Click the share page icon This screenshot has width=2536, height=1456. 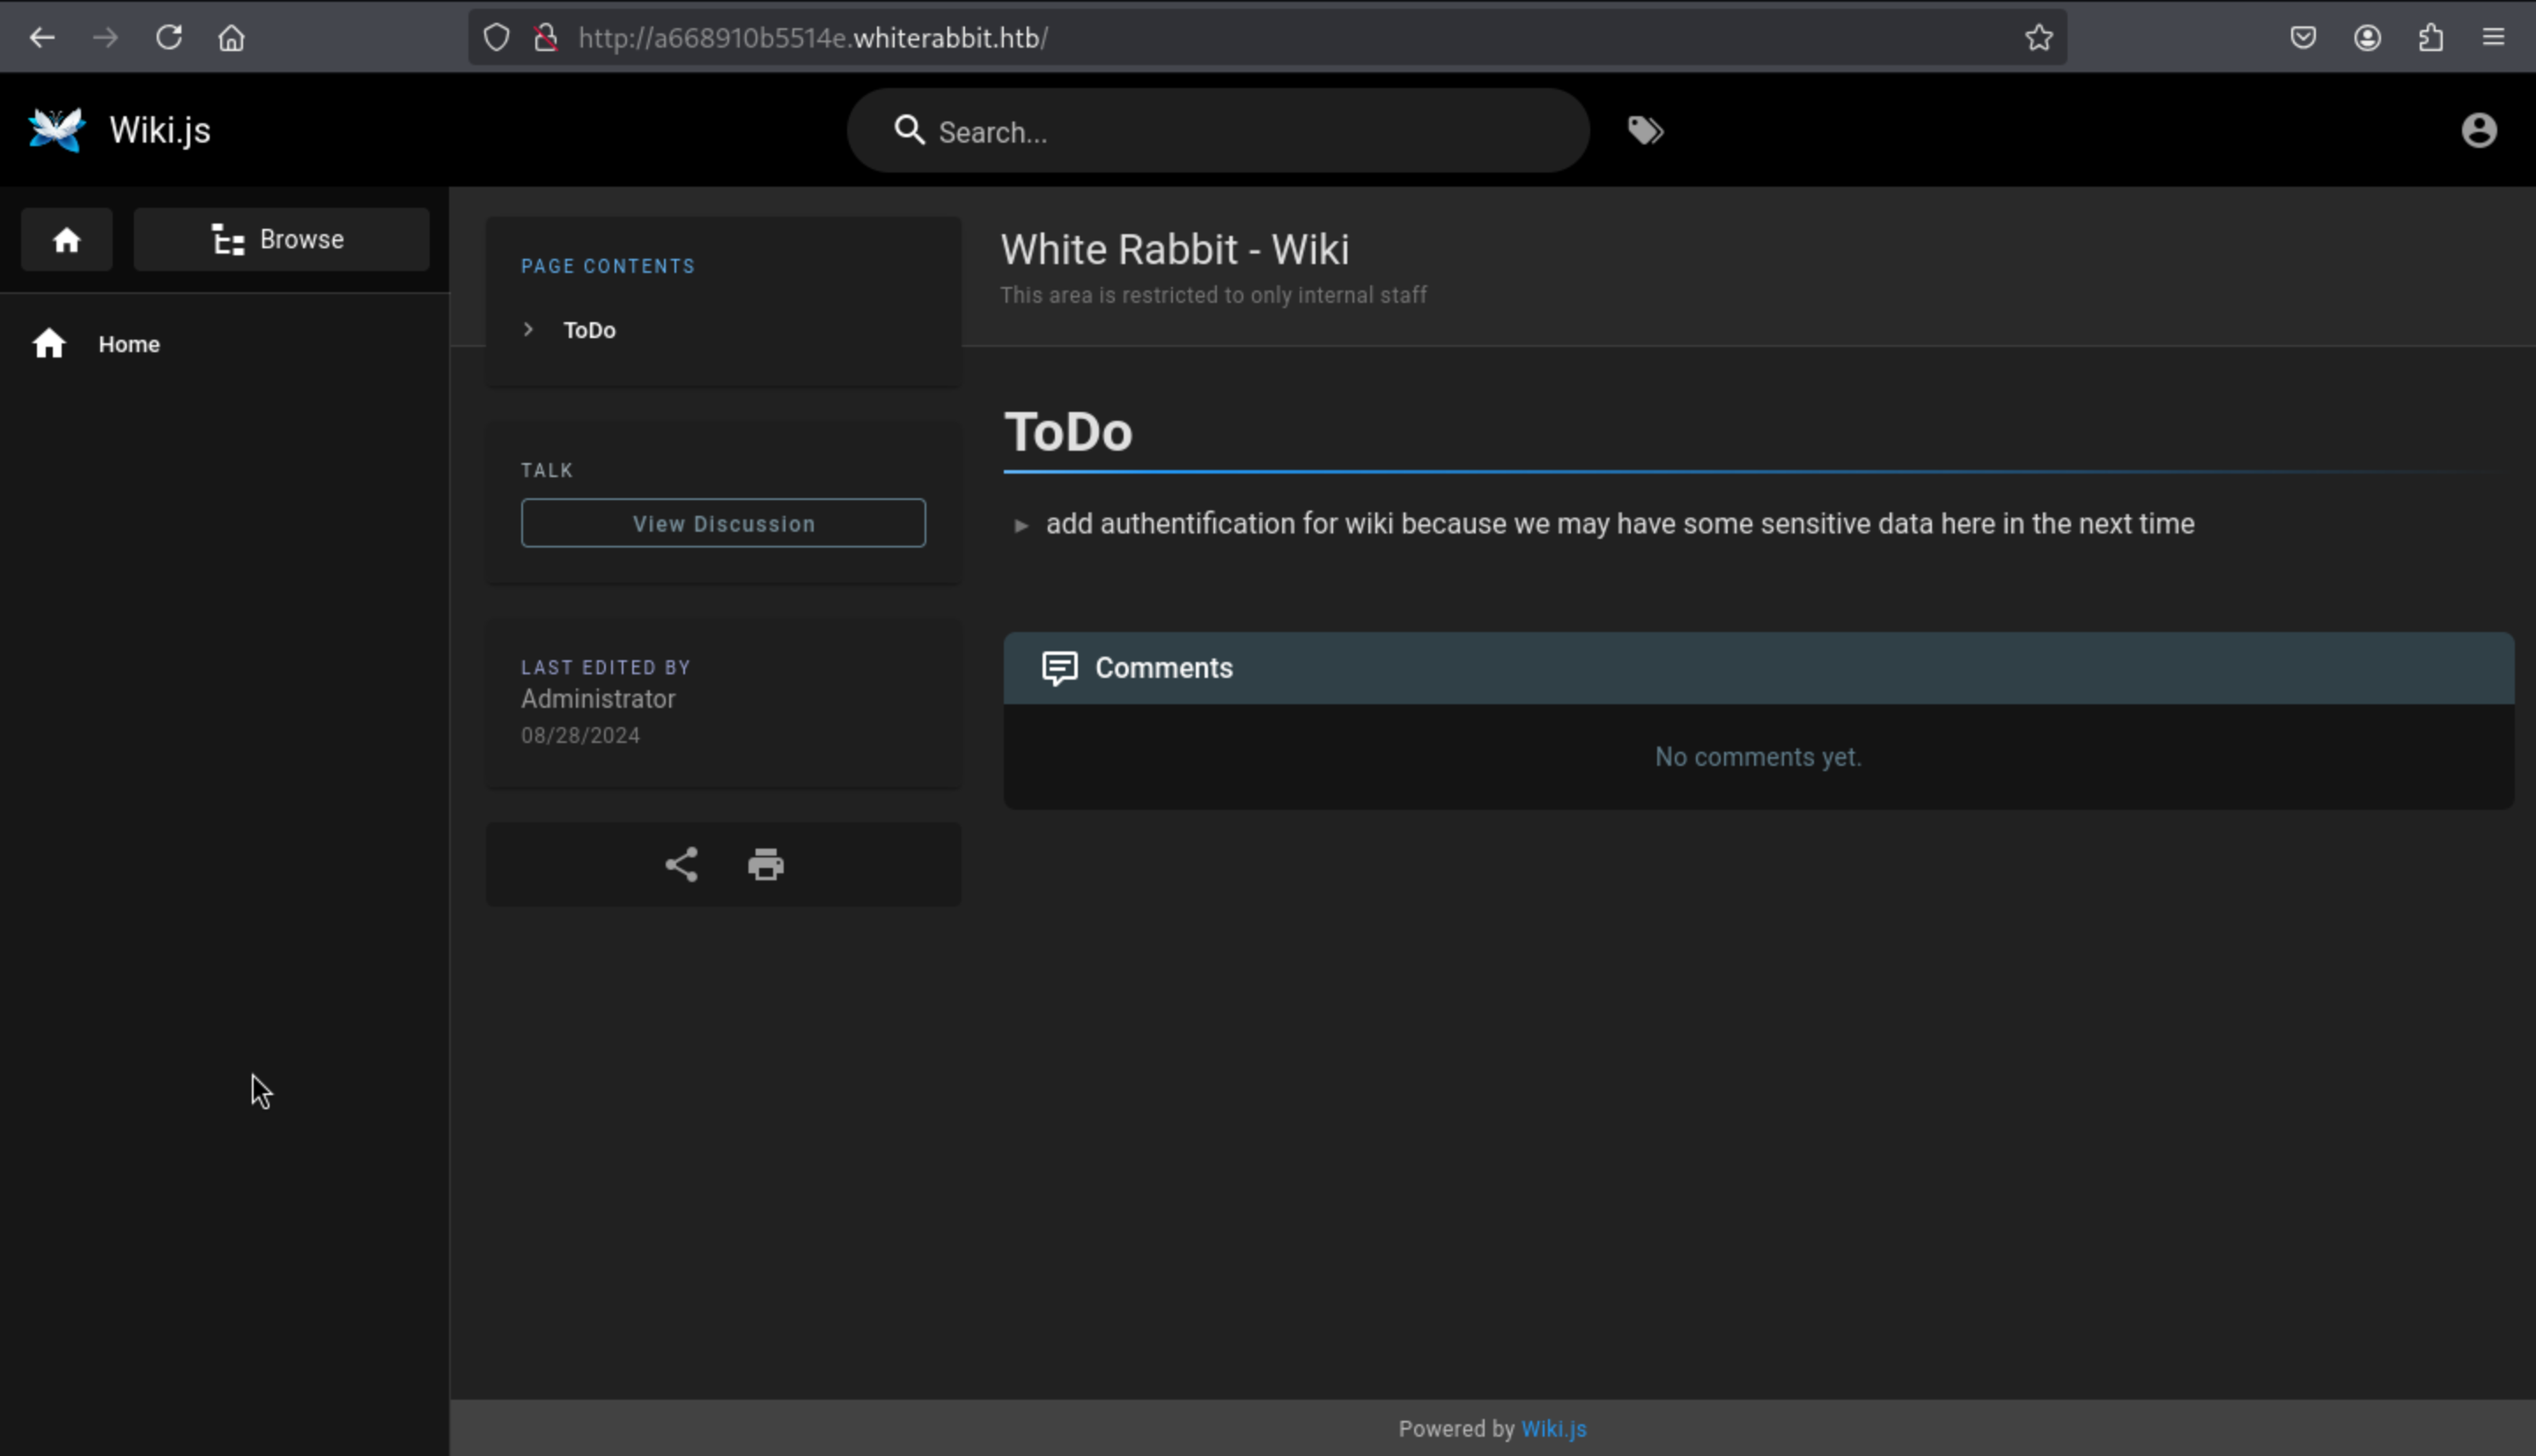click(681, 865)
